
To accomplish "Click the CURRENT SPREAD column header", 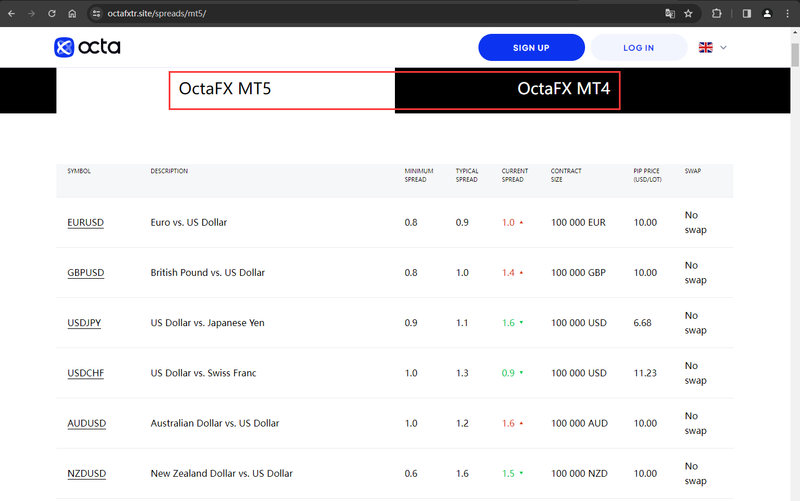I will pos(515,175).
